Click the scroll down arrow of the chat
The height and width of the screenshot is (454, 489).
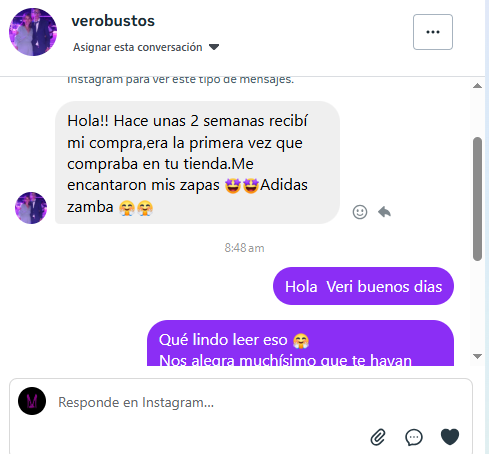click(477, 356)
